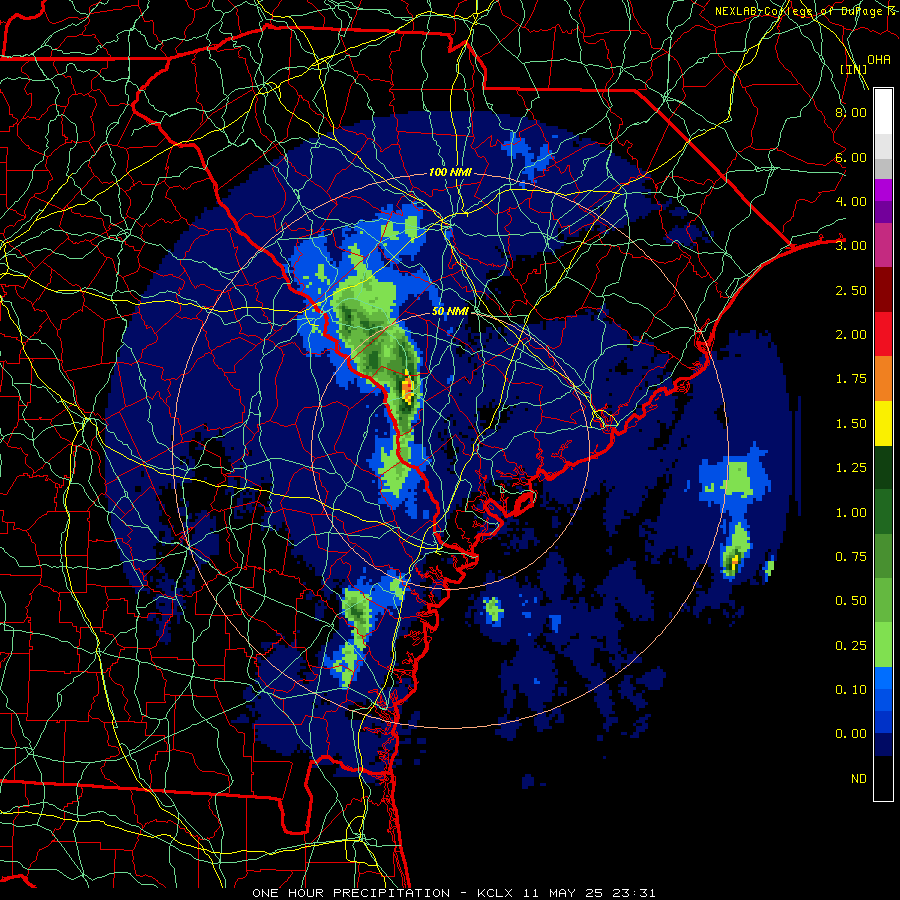Select the light green 0.25 legend swatch

(x=883, y=645)
